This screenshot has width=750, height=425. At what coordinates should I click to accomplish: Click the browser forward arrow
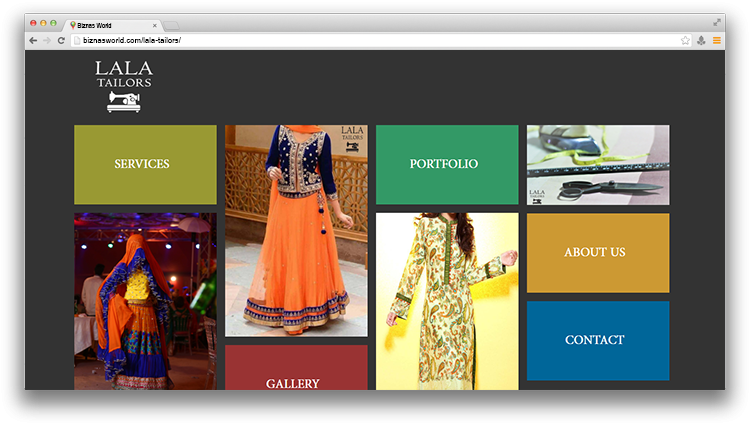[x=47, y=41]
